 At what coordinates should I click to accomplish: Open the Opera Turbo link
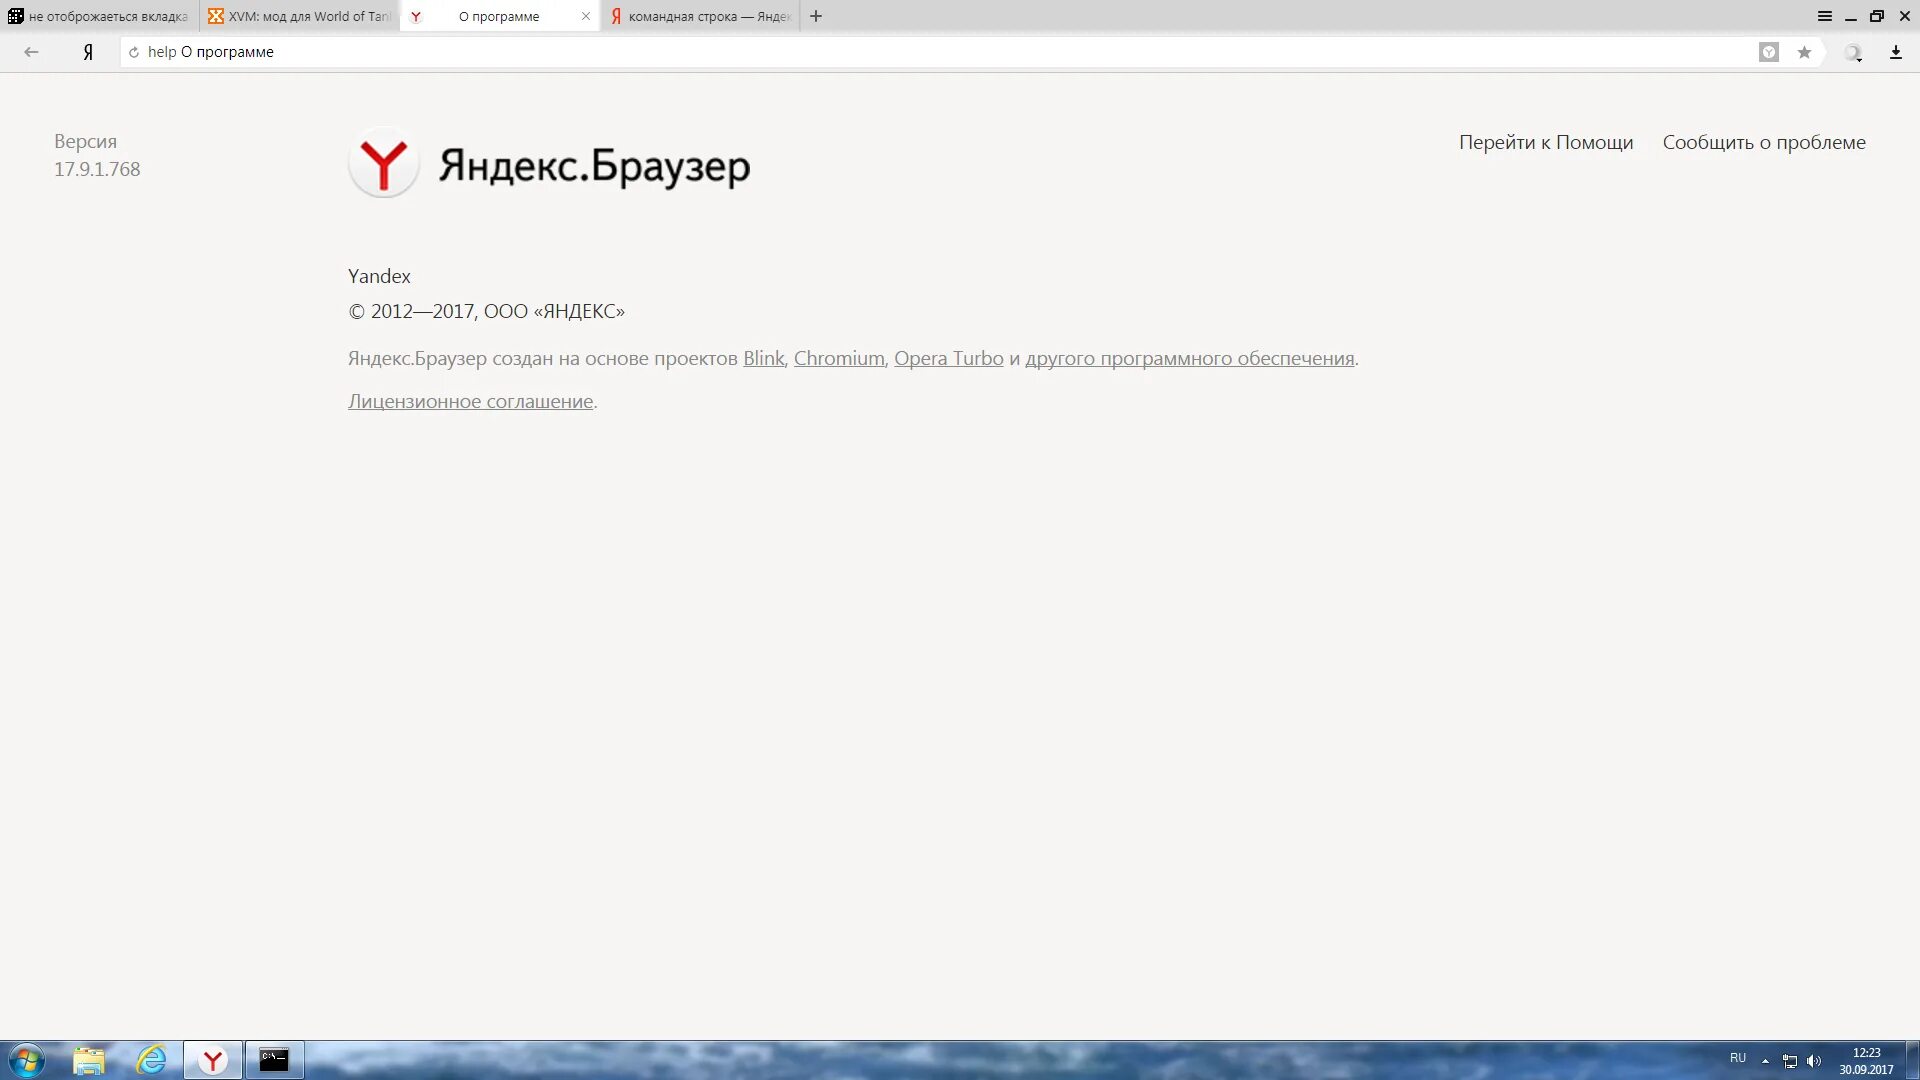click(x=948, y=358)
